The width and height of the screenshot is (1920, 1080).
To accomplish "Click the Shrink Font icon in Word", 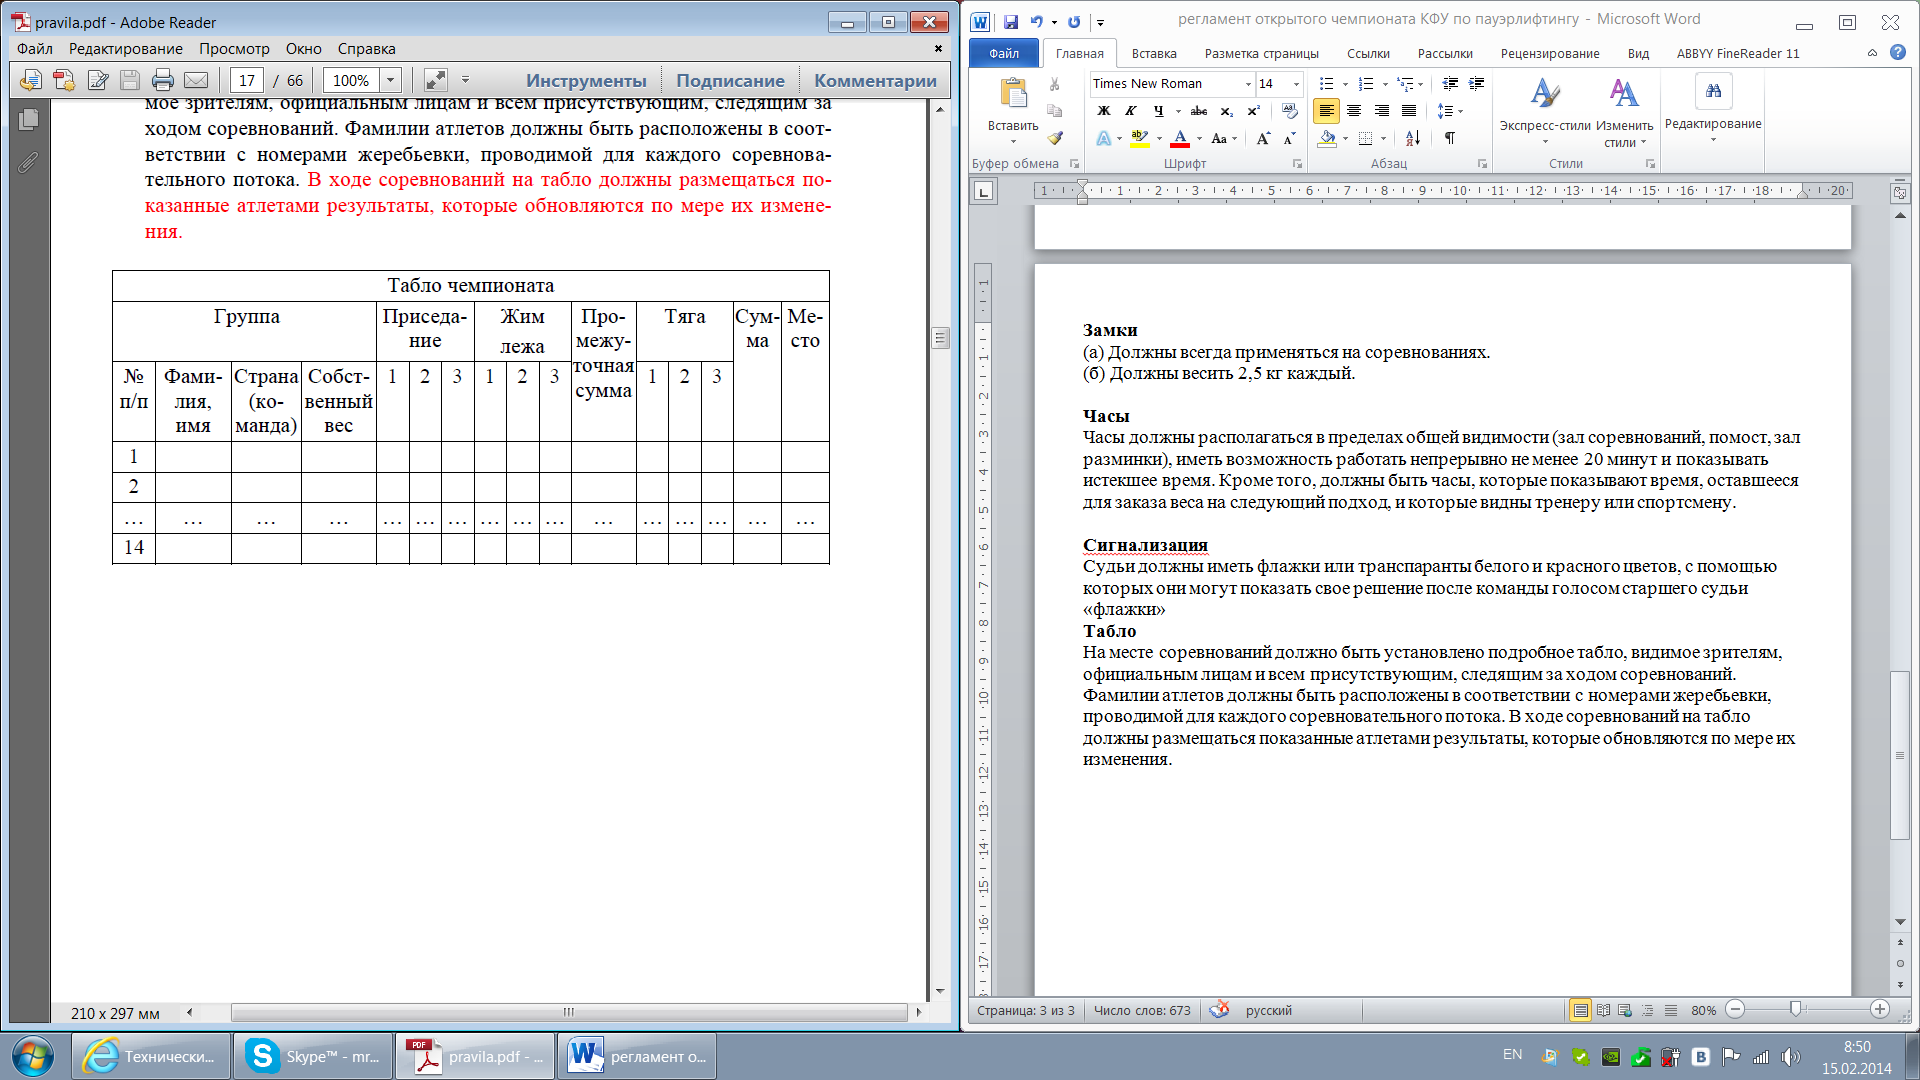I will (x=1289, y=138).
